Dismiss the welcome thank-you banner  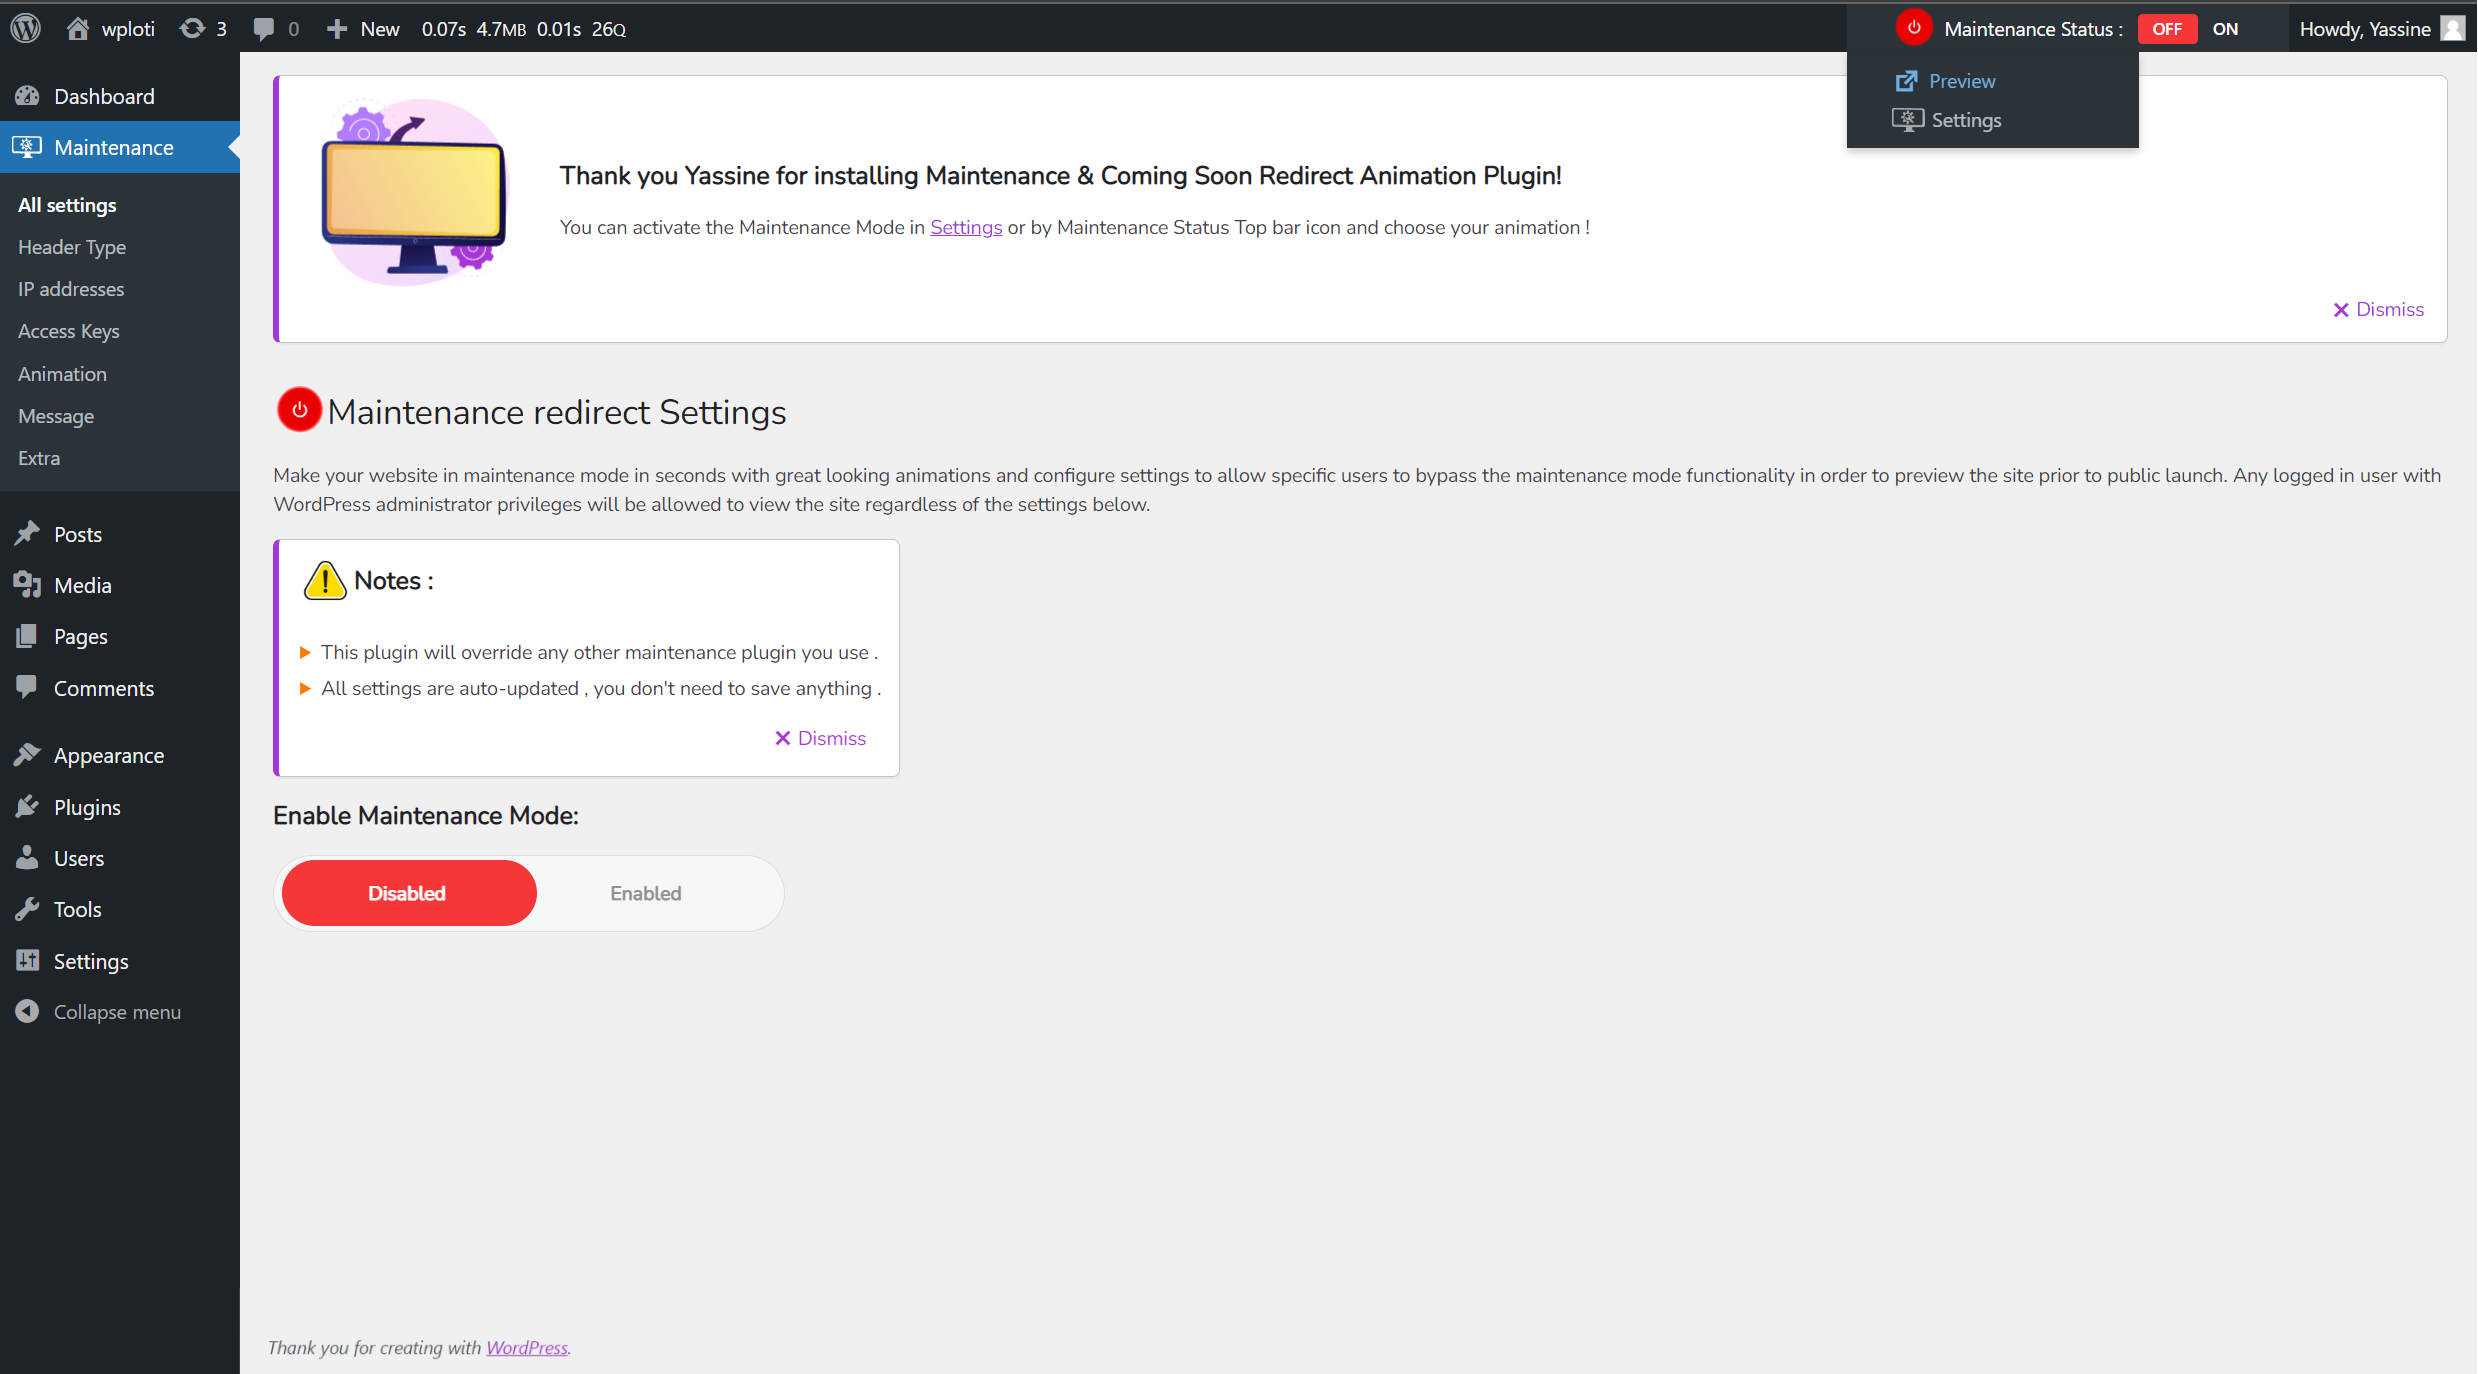[x=2379, y=309]
